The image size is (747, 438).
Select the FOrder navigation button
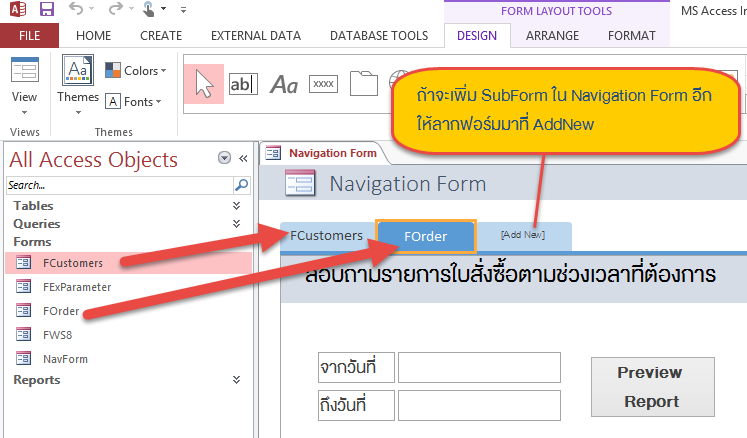(x=426, y=236)
